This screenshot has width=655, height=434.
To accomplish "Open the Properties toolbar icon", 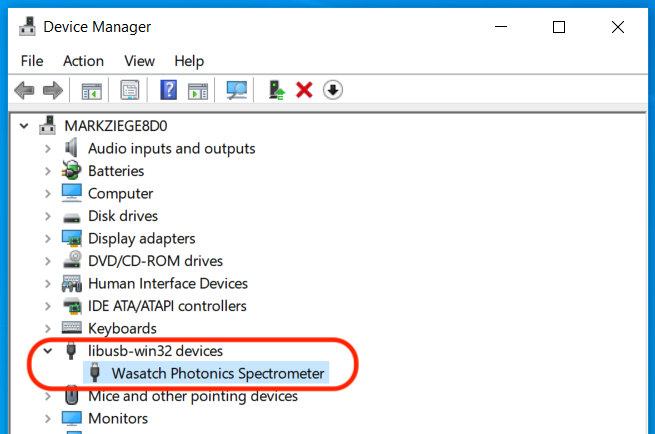I will [130, 91].
